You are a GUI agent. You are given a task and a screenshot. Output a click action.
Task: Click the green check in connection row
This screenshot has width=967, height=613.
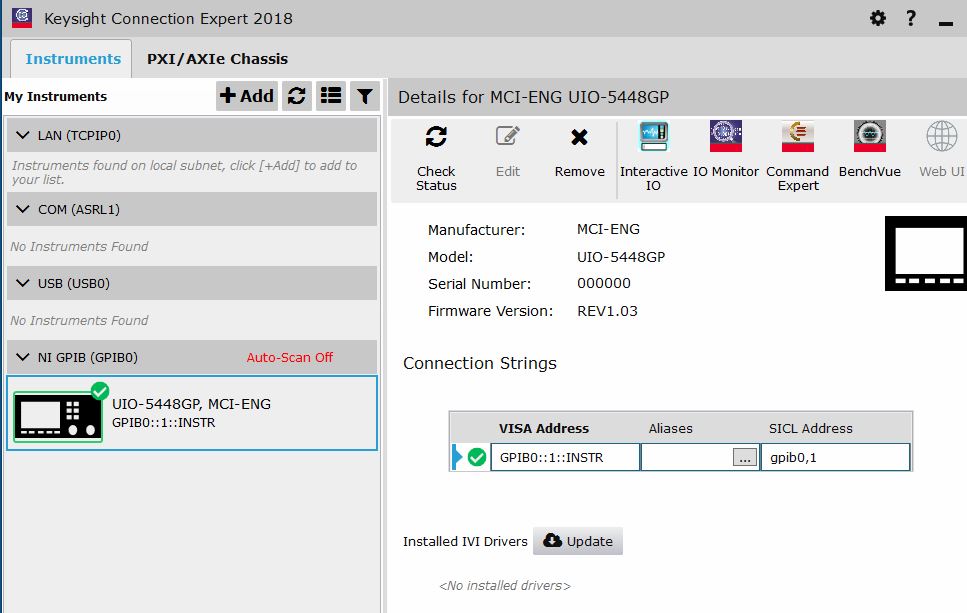click(x=477, y=457)
